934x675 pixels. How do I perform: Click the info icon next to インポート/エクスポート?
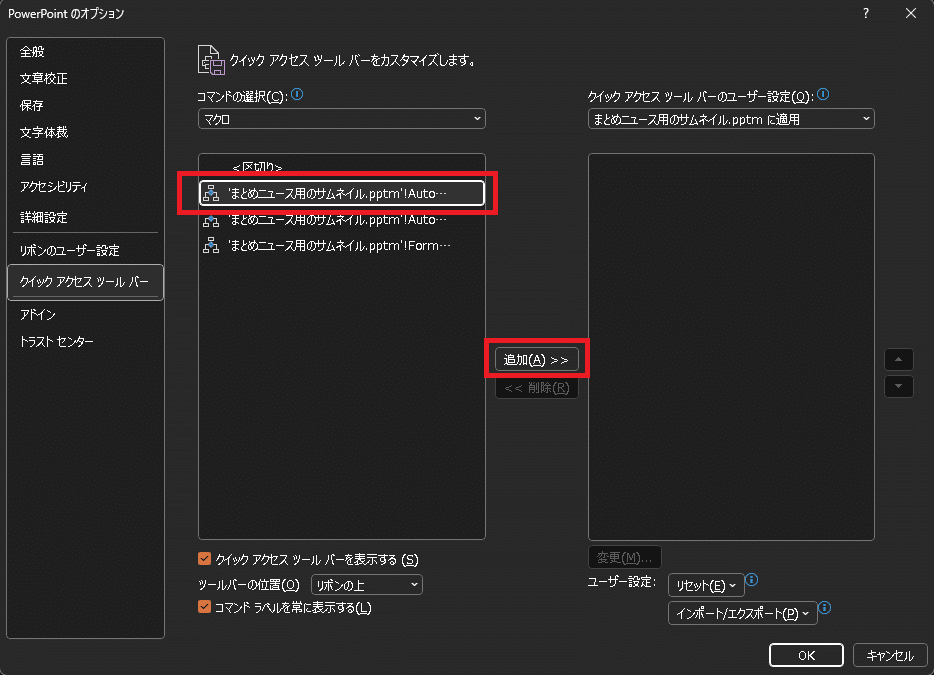click(x=824, y=607)
